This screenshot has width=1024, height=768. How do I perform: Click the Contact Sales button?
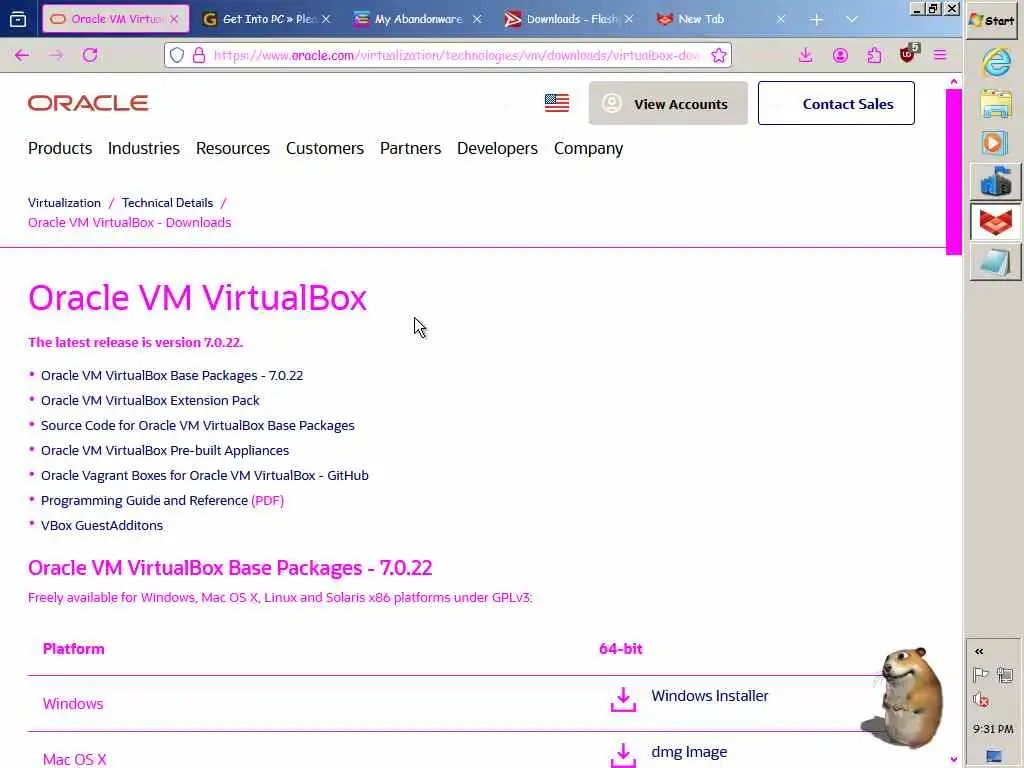(836, 103)
